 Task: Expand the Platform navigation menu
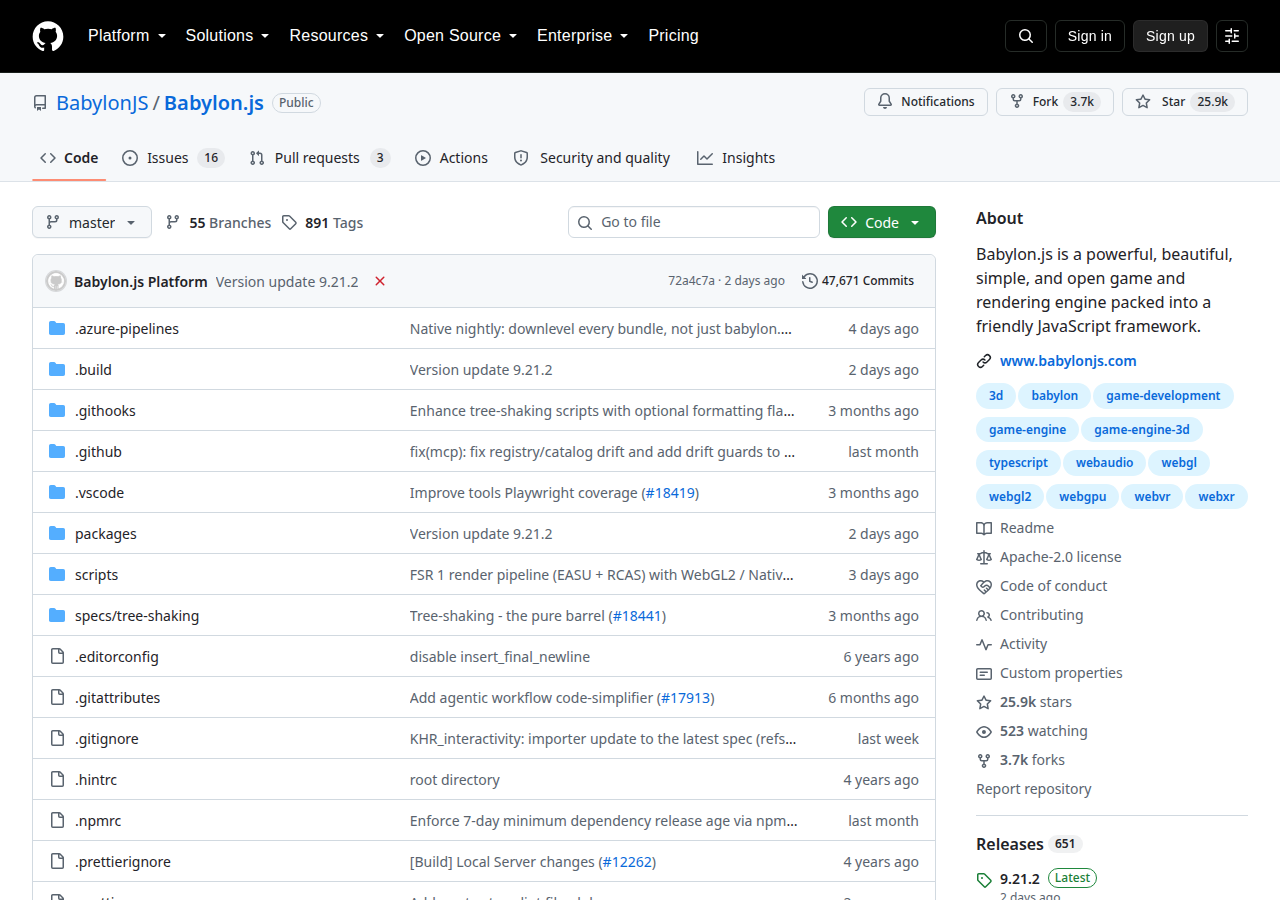(x=127, y=36)
